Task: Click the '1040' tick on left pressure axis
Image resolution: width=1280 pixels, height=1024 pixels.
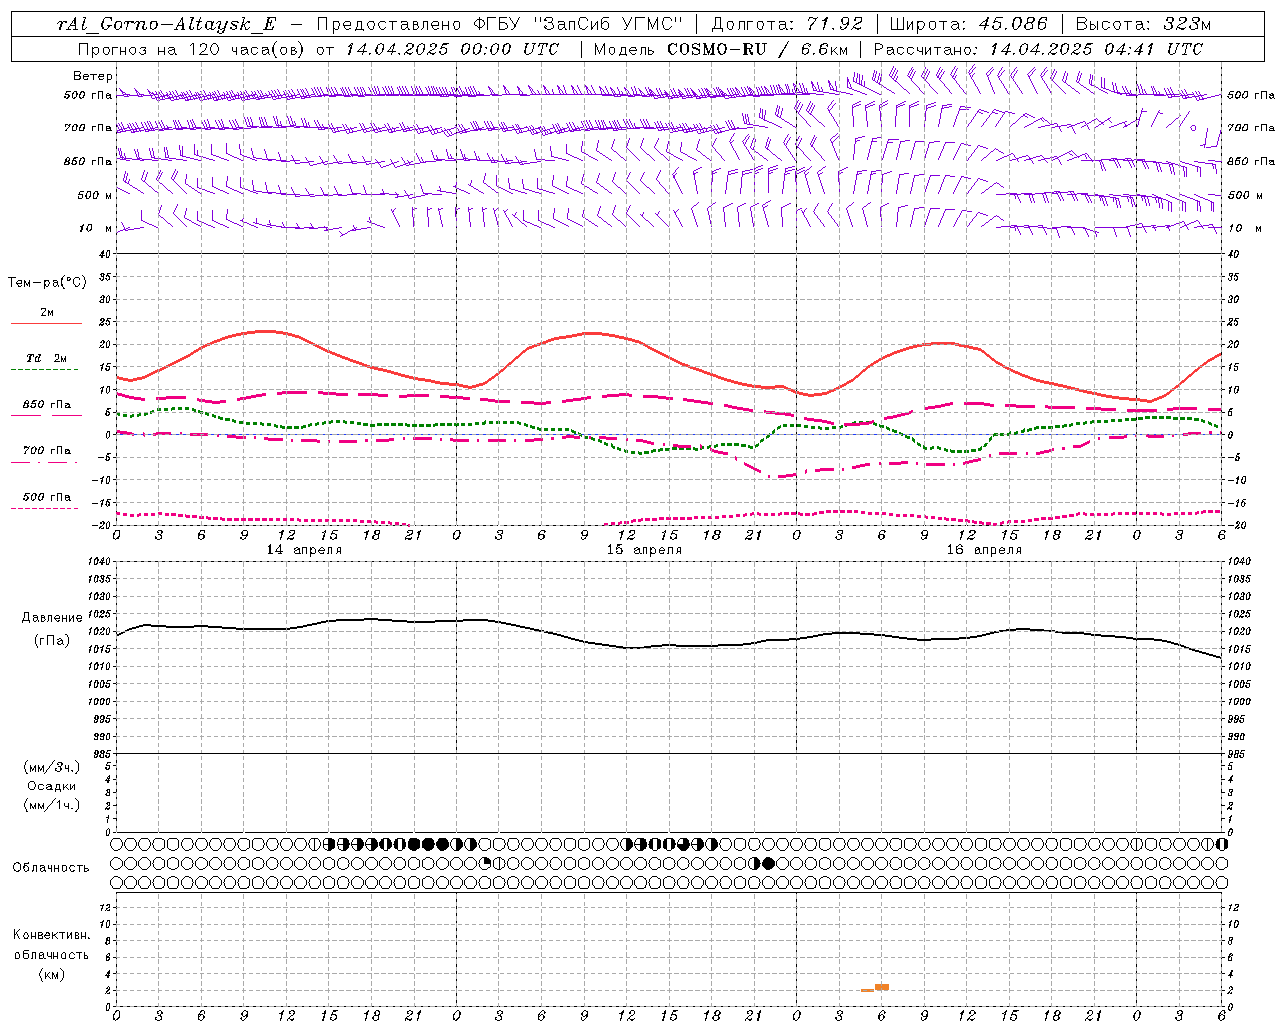Action: point(98,562)
